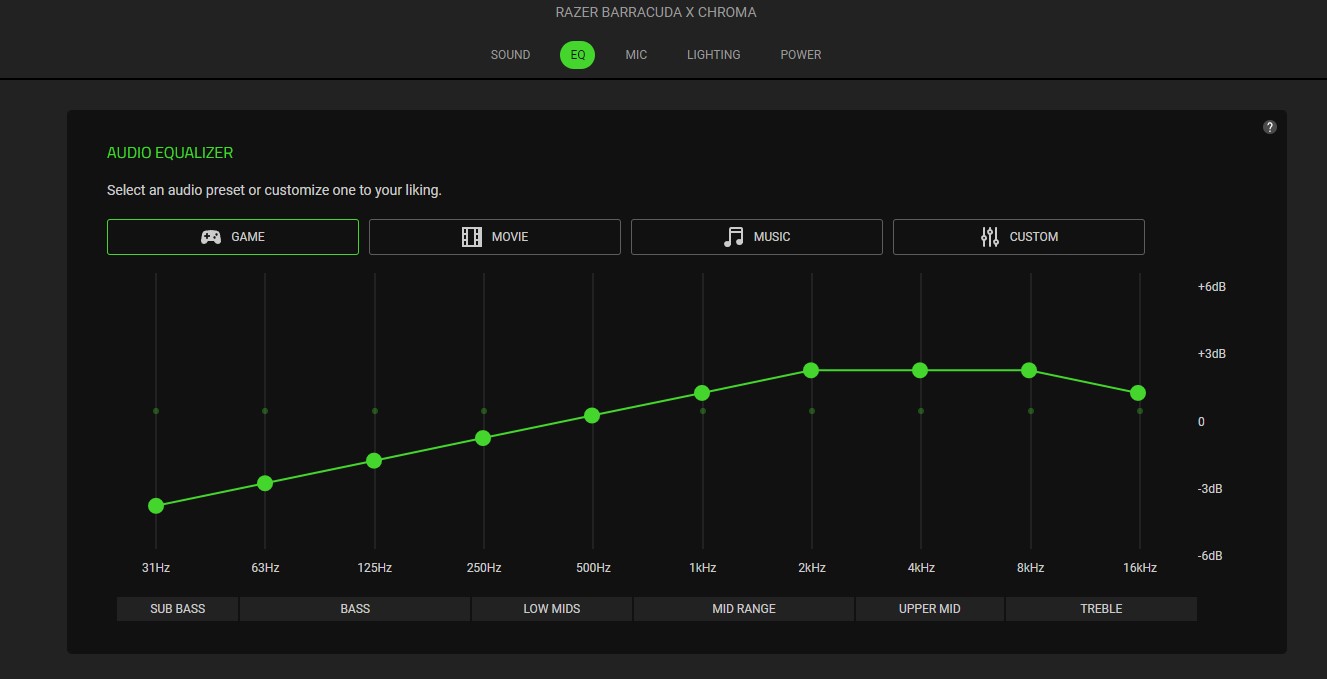1327x679 pixels.
Task: Click the 250Hz frequency label
Action: pyautogui.click(x=483, y=568)
